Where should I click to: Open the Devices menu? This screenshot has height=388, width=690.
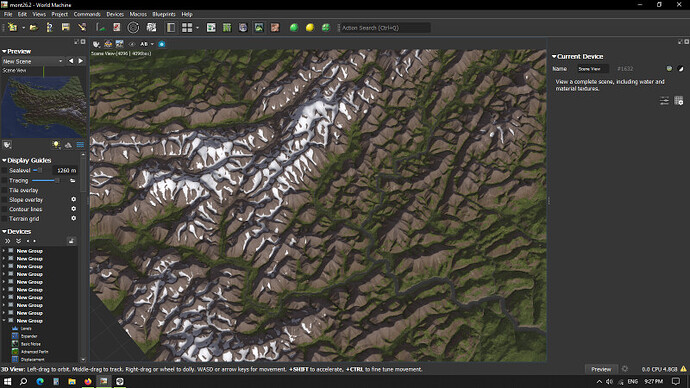click(x=115, y=14)
